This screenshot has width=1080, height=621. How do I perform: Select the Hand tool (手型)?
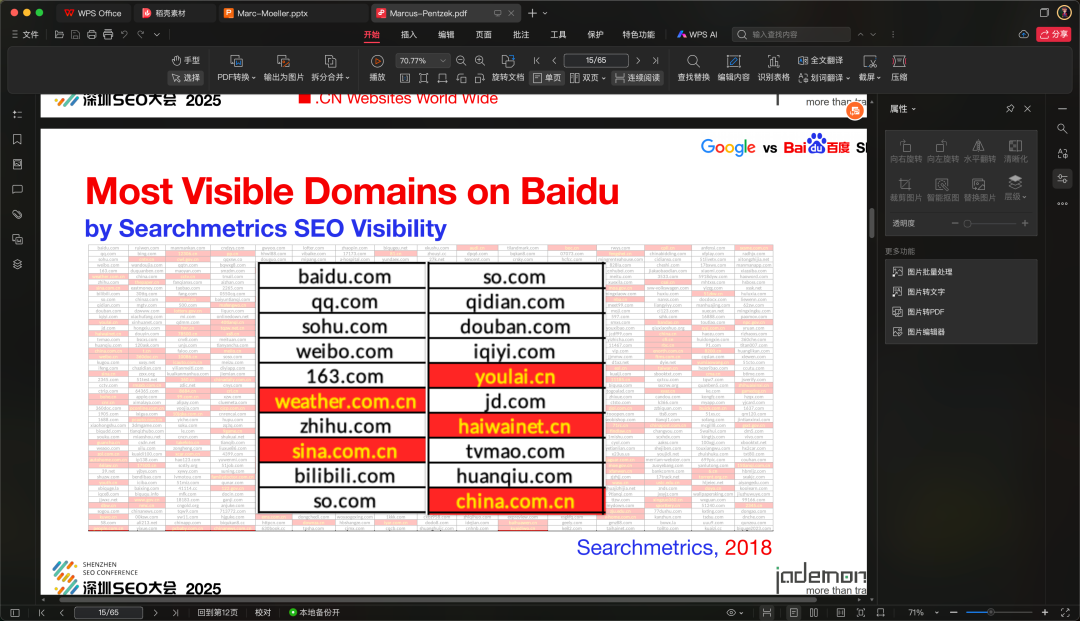[185, 61]
